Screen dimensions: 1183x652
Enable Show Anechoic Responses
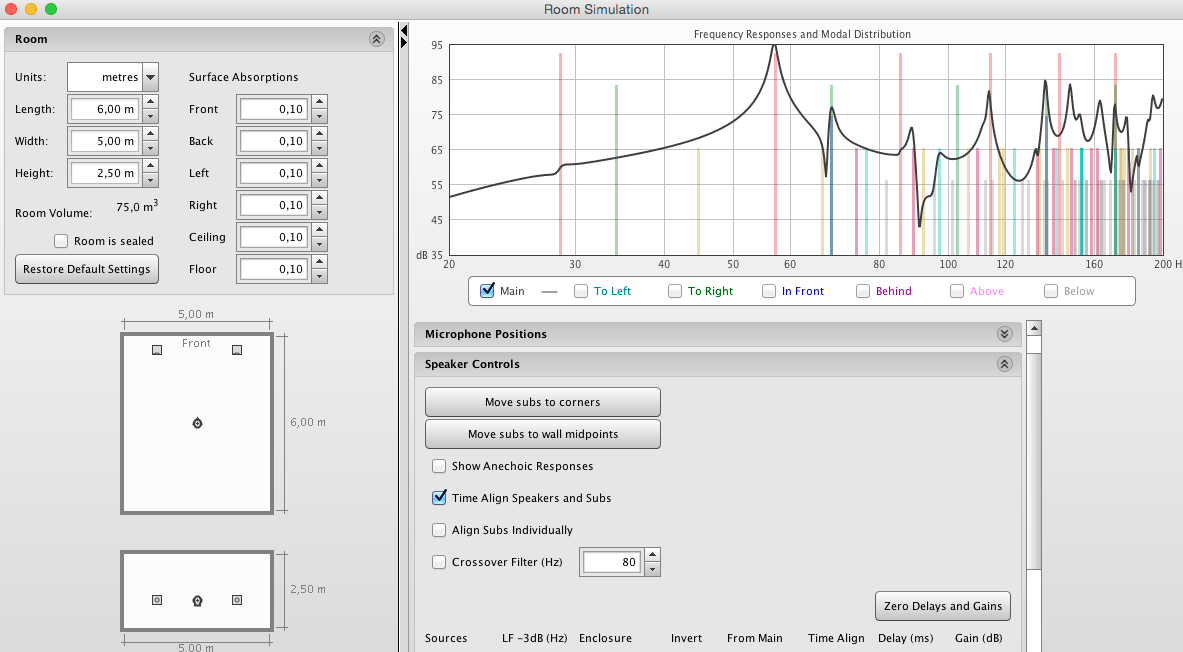point(439,466)
